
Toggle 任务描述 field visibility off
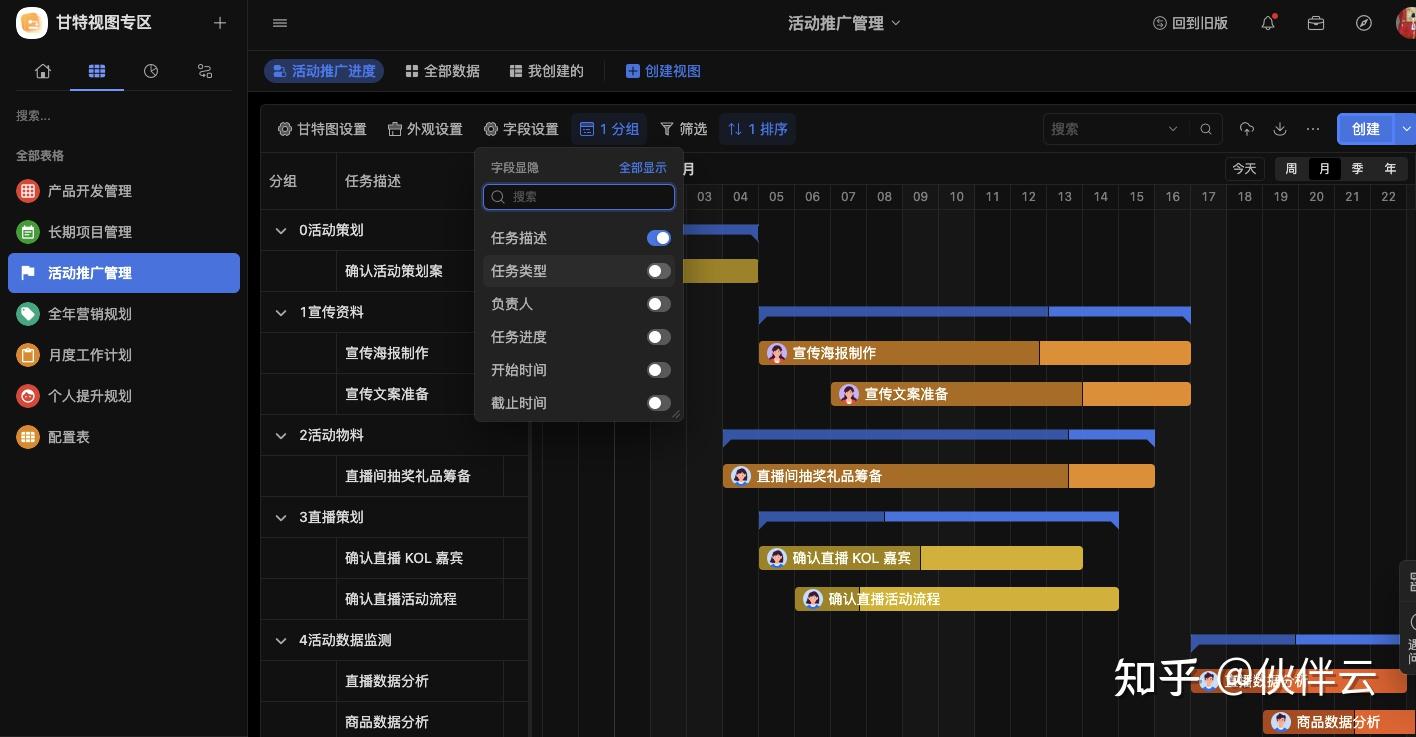[659, 238]
